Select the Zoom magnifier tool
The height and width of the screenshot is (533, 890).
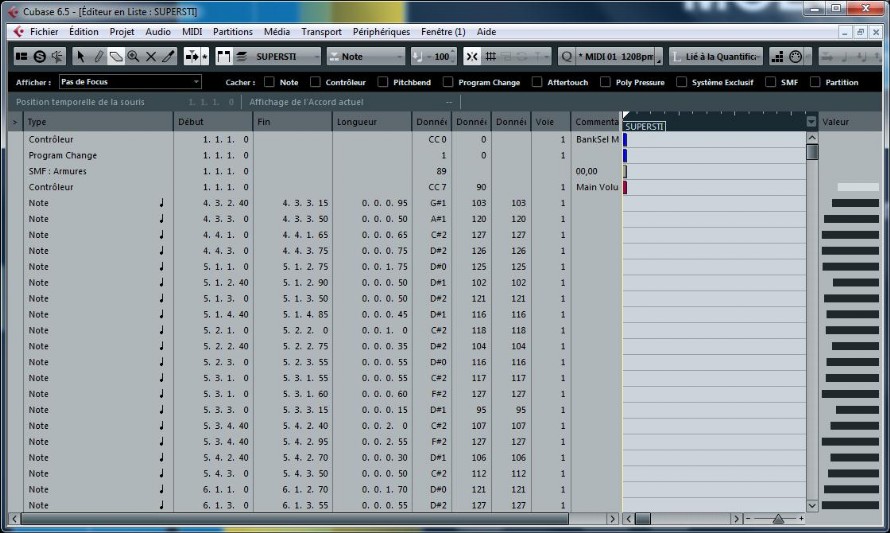pyautogui.click(x=133, y=56)
